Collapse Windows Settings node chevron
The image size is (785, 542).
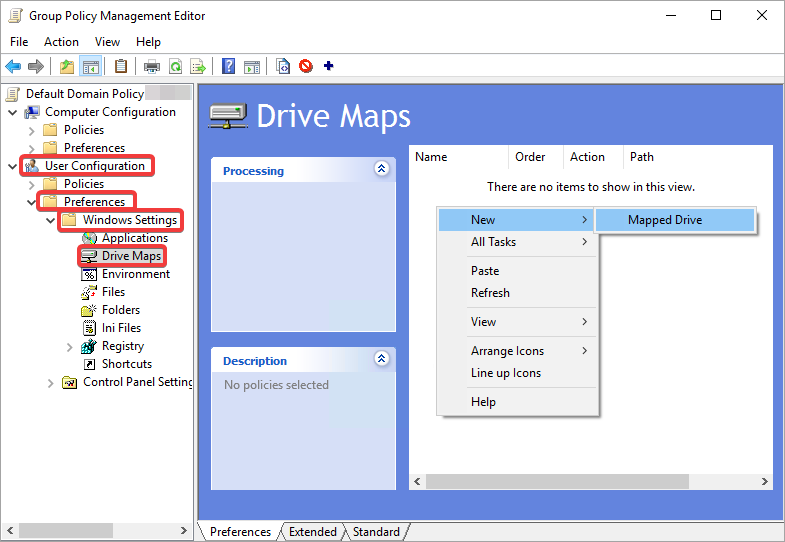click(x=51, y=221)
